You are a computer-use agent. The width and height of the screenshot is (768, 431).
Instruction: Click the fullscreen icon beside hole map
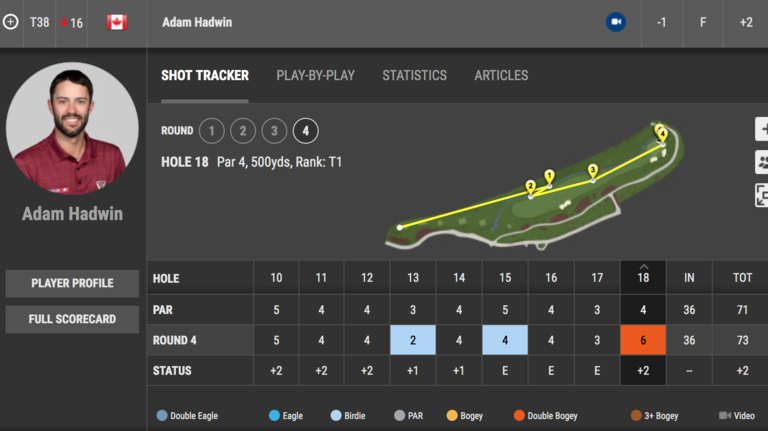761,195
